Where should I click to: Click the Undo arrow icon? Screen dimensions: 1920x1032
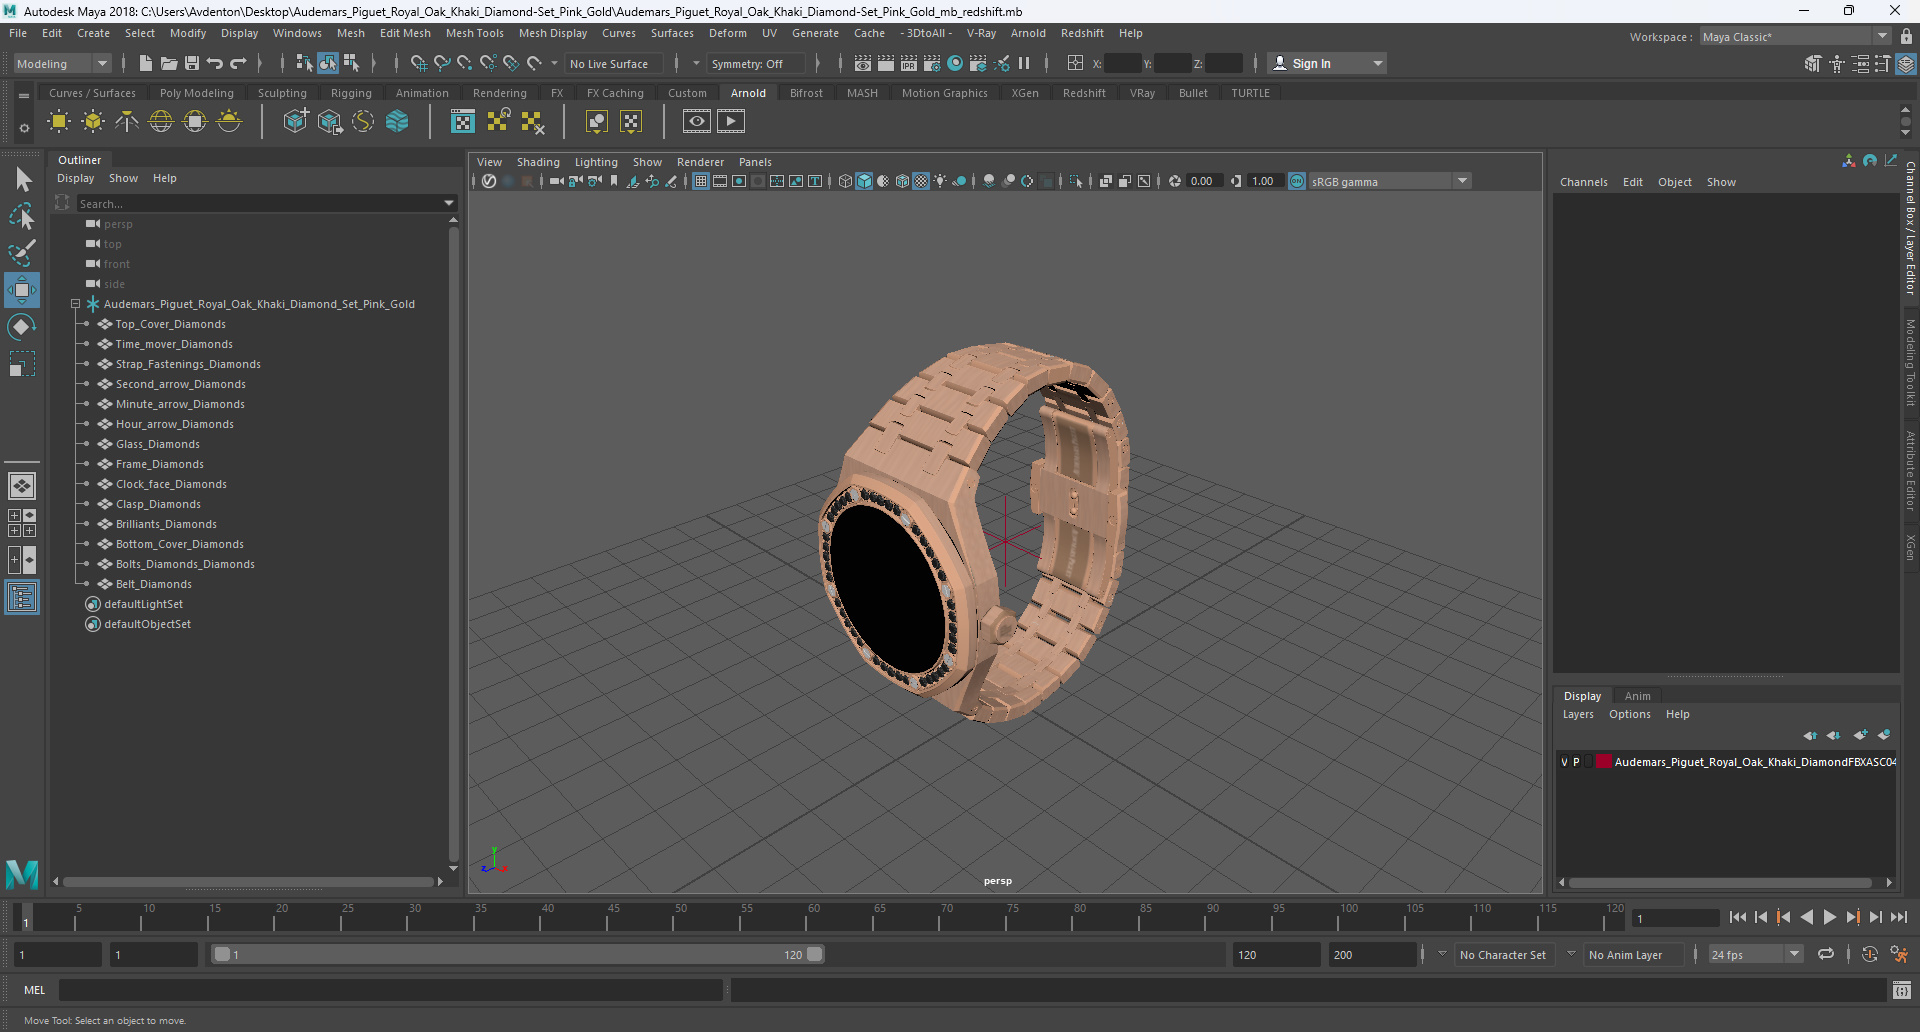215,63
